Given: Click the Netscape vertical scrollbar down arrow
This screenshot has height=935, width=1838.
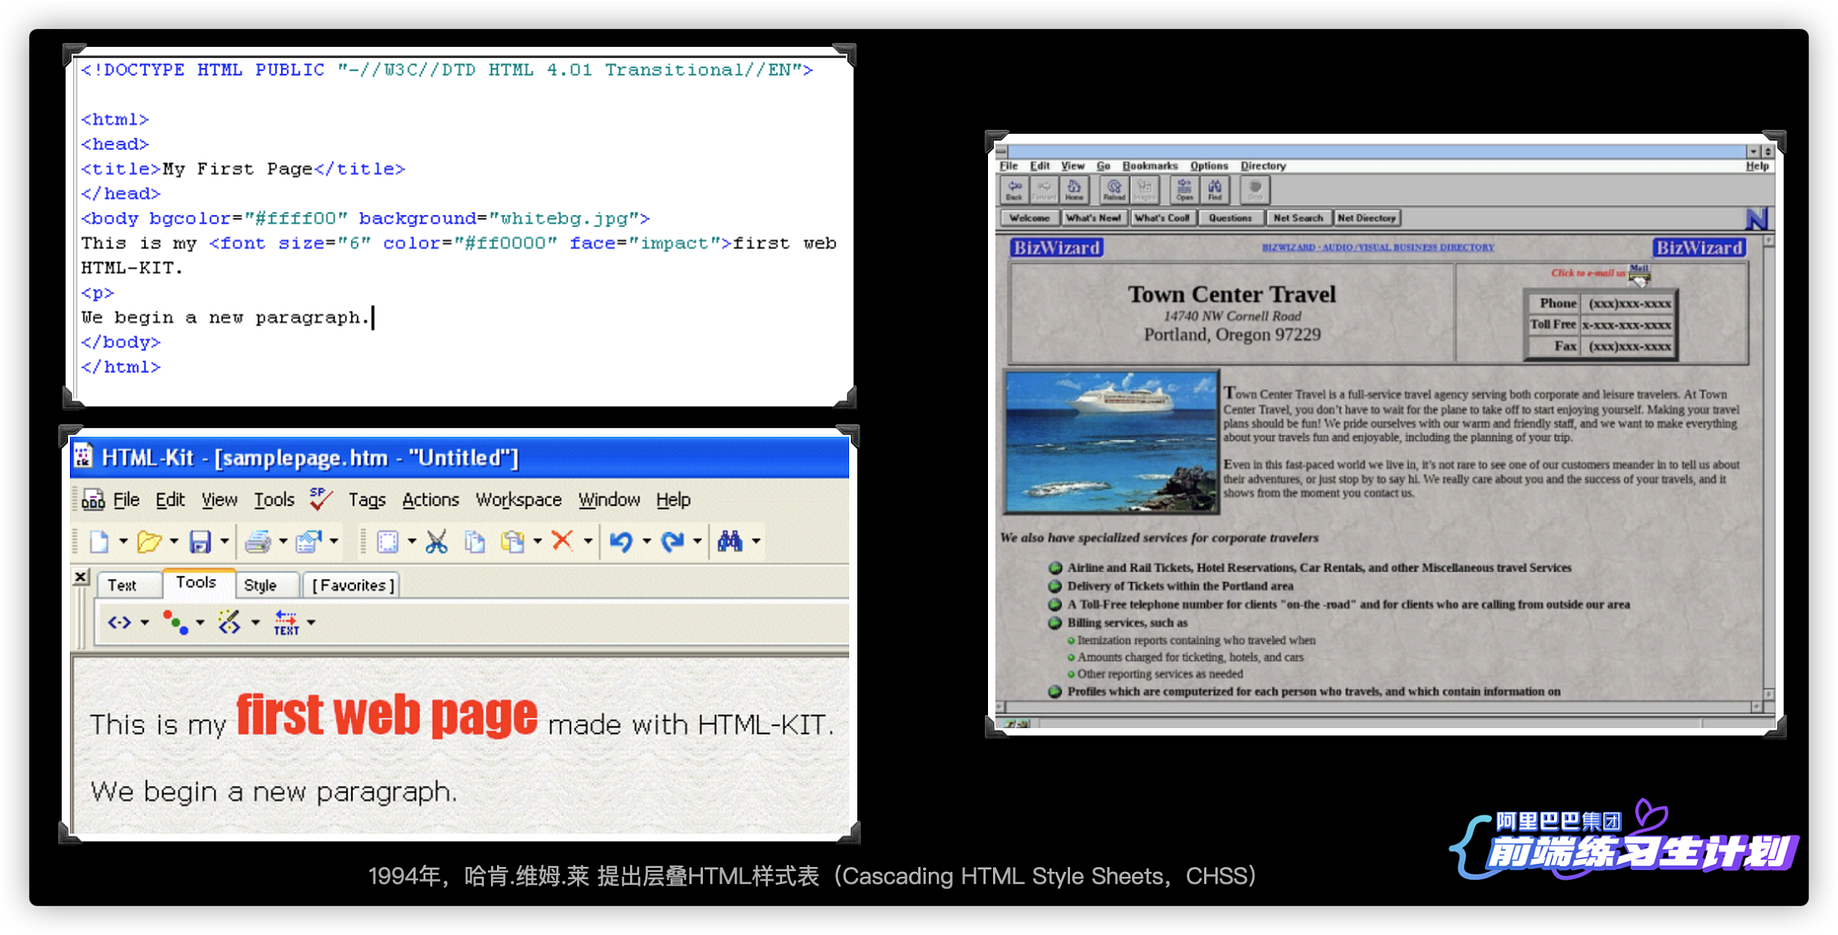Looking at the screenshot, I should tap(1768, 694).
